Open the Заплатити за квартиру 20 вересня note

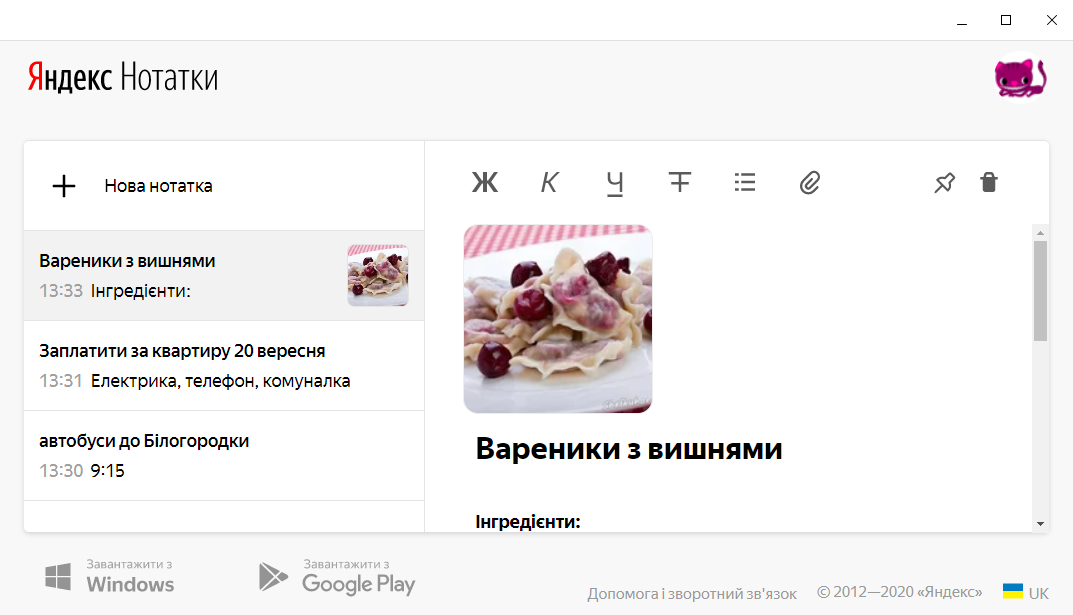224,366
